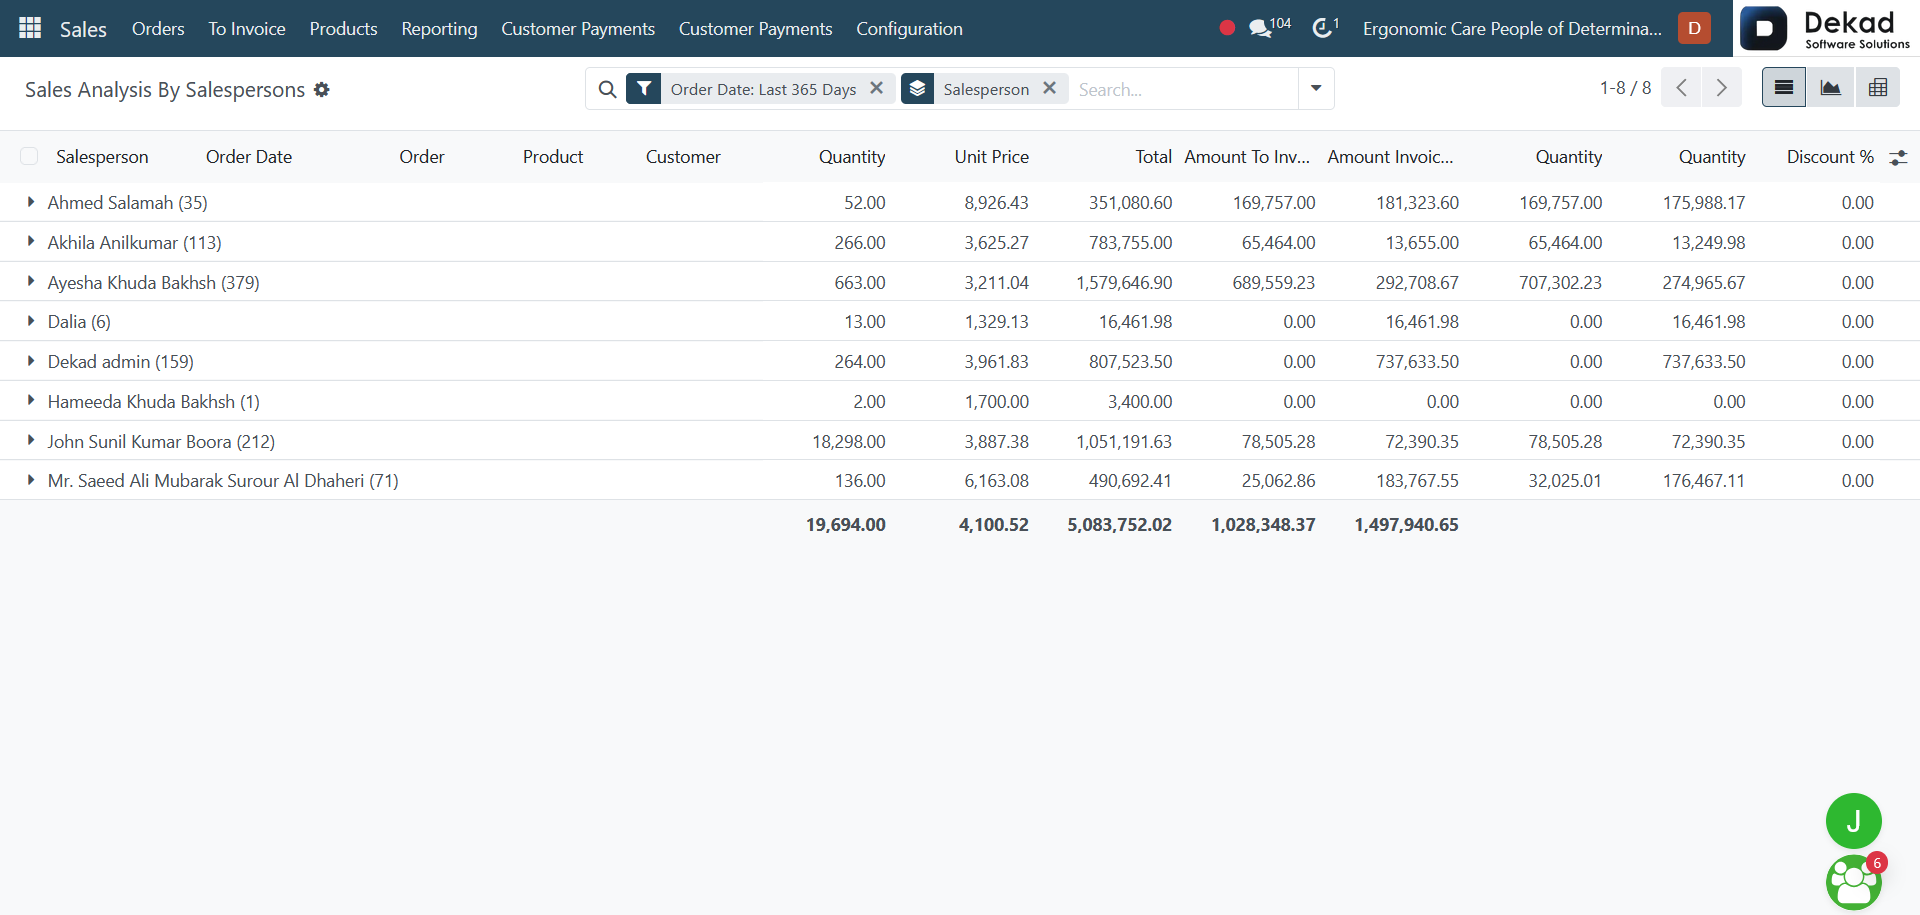
Task: Switch to the pivot table view
Action: point(1877,88)
